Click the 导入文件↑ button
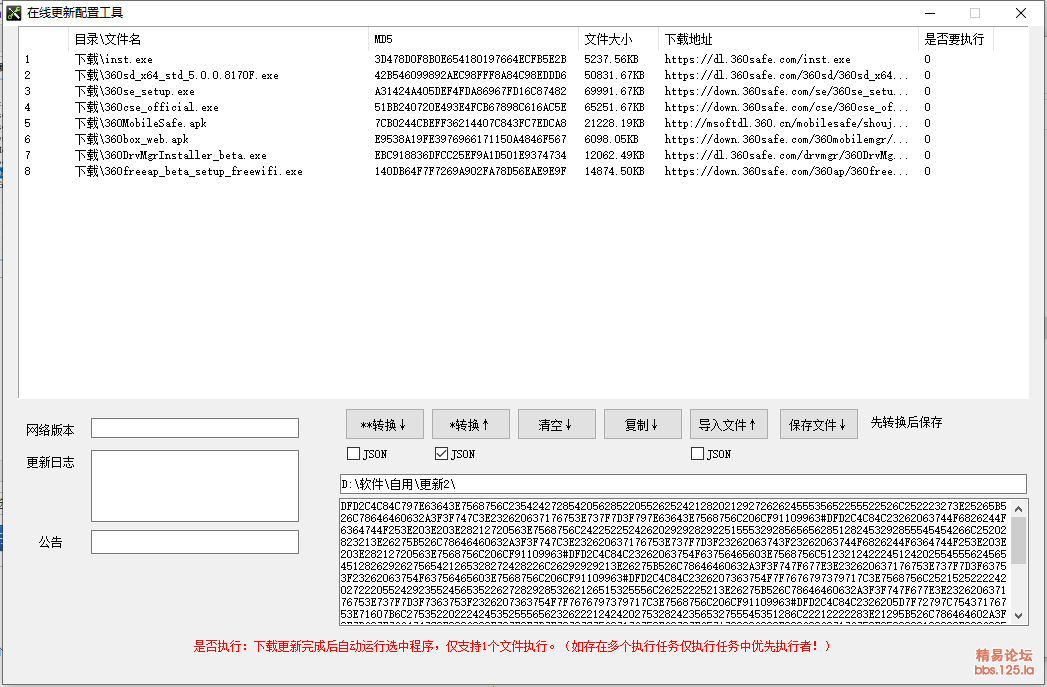Screen dimensions: 1047x687 pos(728,425)
